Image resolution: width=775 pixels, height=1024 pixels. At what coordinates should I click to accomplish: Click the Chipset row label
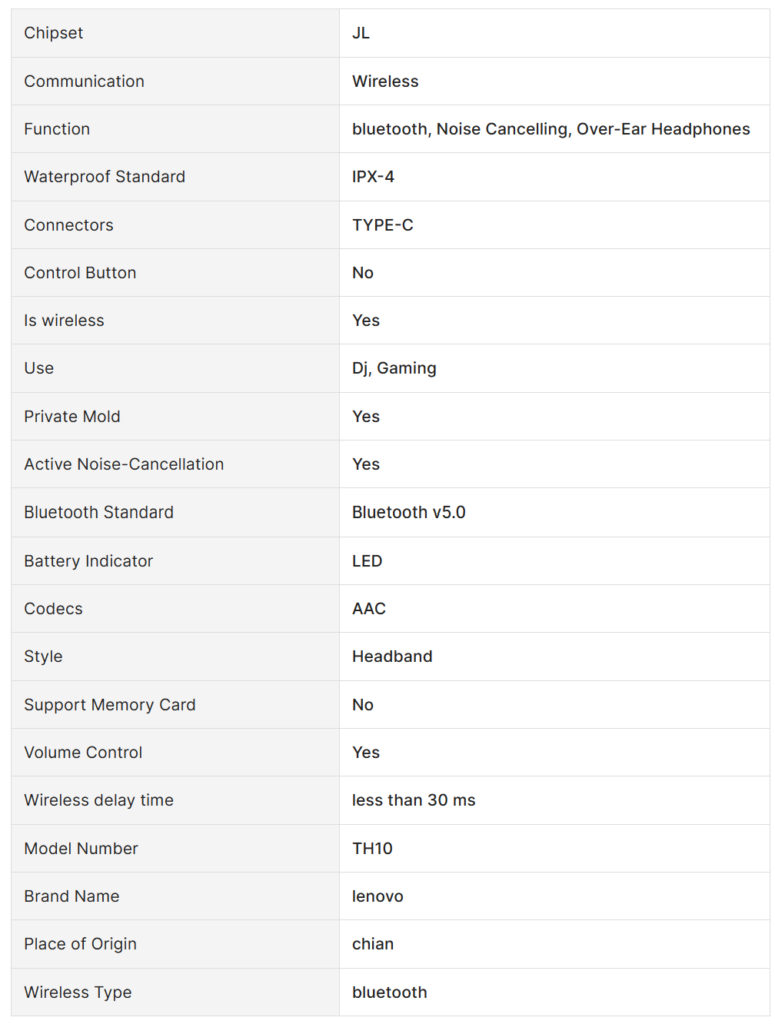(x=54, y=33)
